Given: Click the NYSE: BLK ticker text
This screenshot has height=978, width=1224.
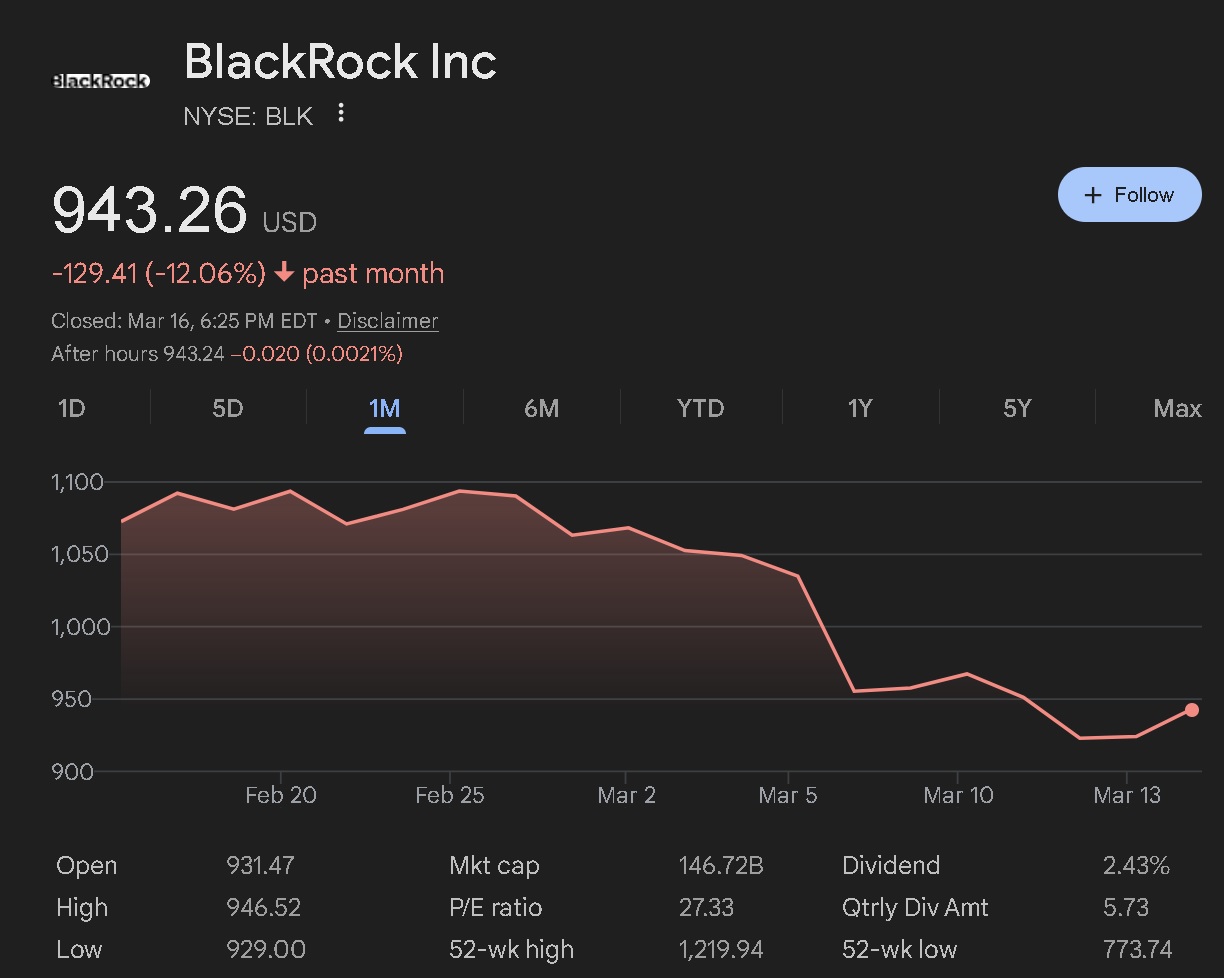Looking at the screenshot, I should 248,116.
